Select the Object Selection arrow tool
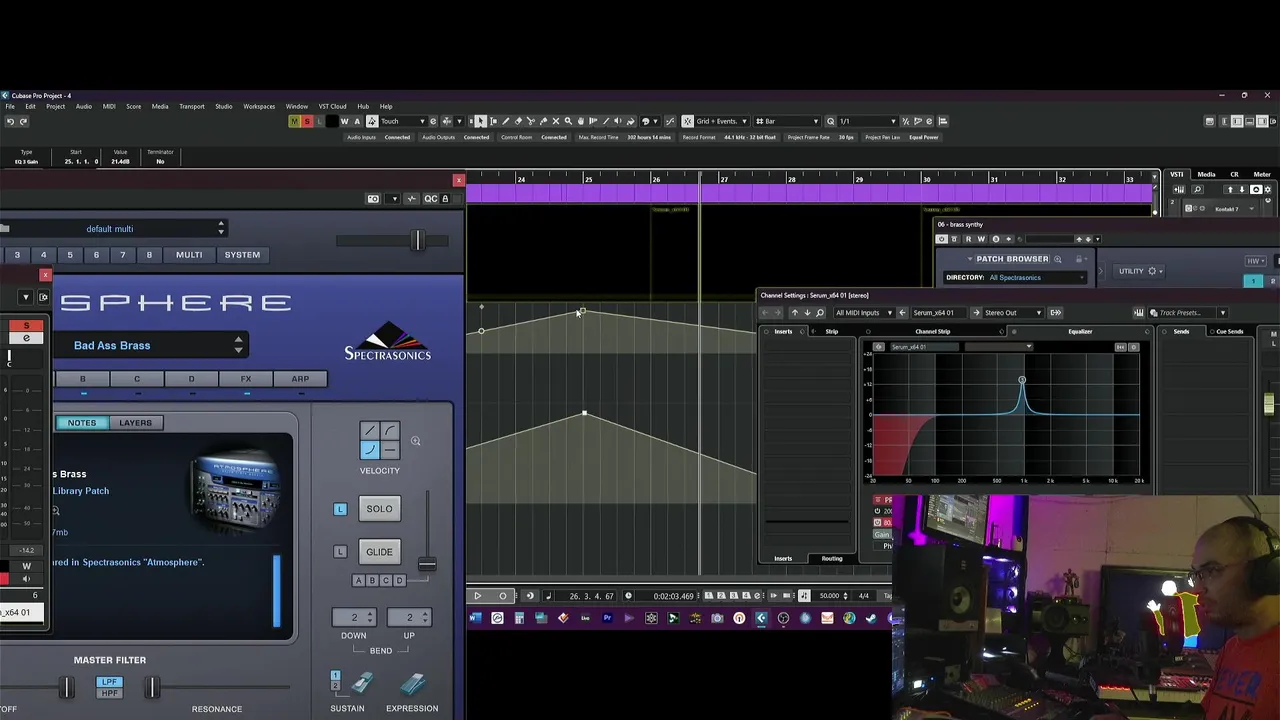This screenshot has width=1280, height=720. coord(480,121)
